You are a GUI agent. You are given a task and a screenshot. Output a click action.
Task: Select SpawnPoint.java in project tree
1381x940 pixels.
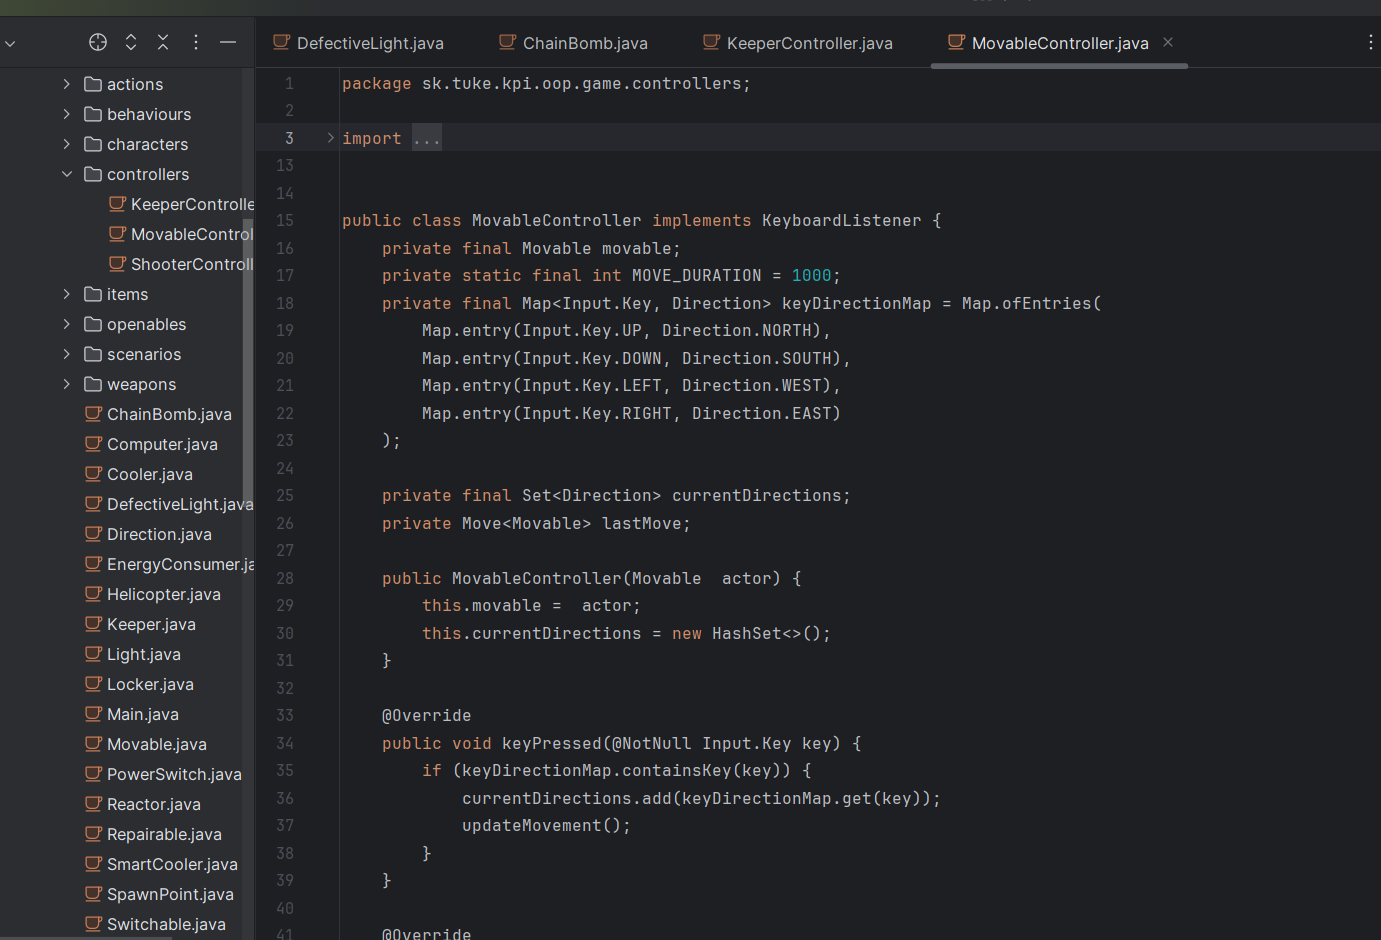[159, 894]
